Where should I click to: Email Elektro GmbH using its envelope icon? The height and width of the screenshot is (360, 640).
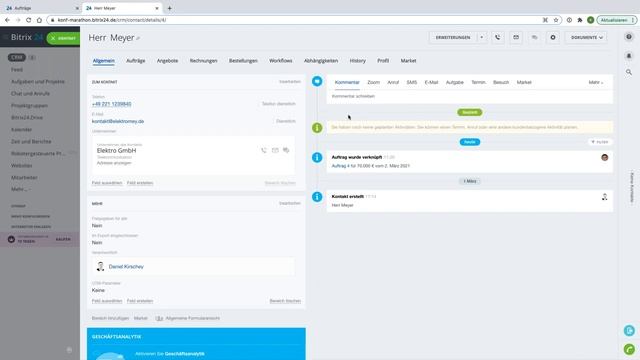pyautogui.click(x=275, y=150)
